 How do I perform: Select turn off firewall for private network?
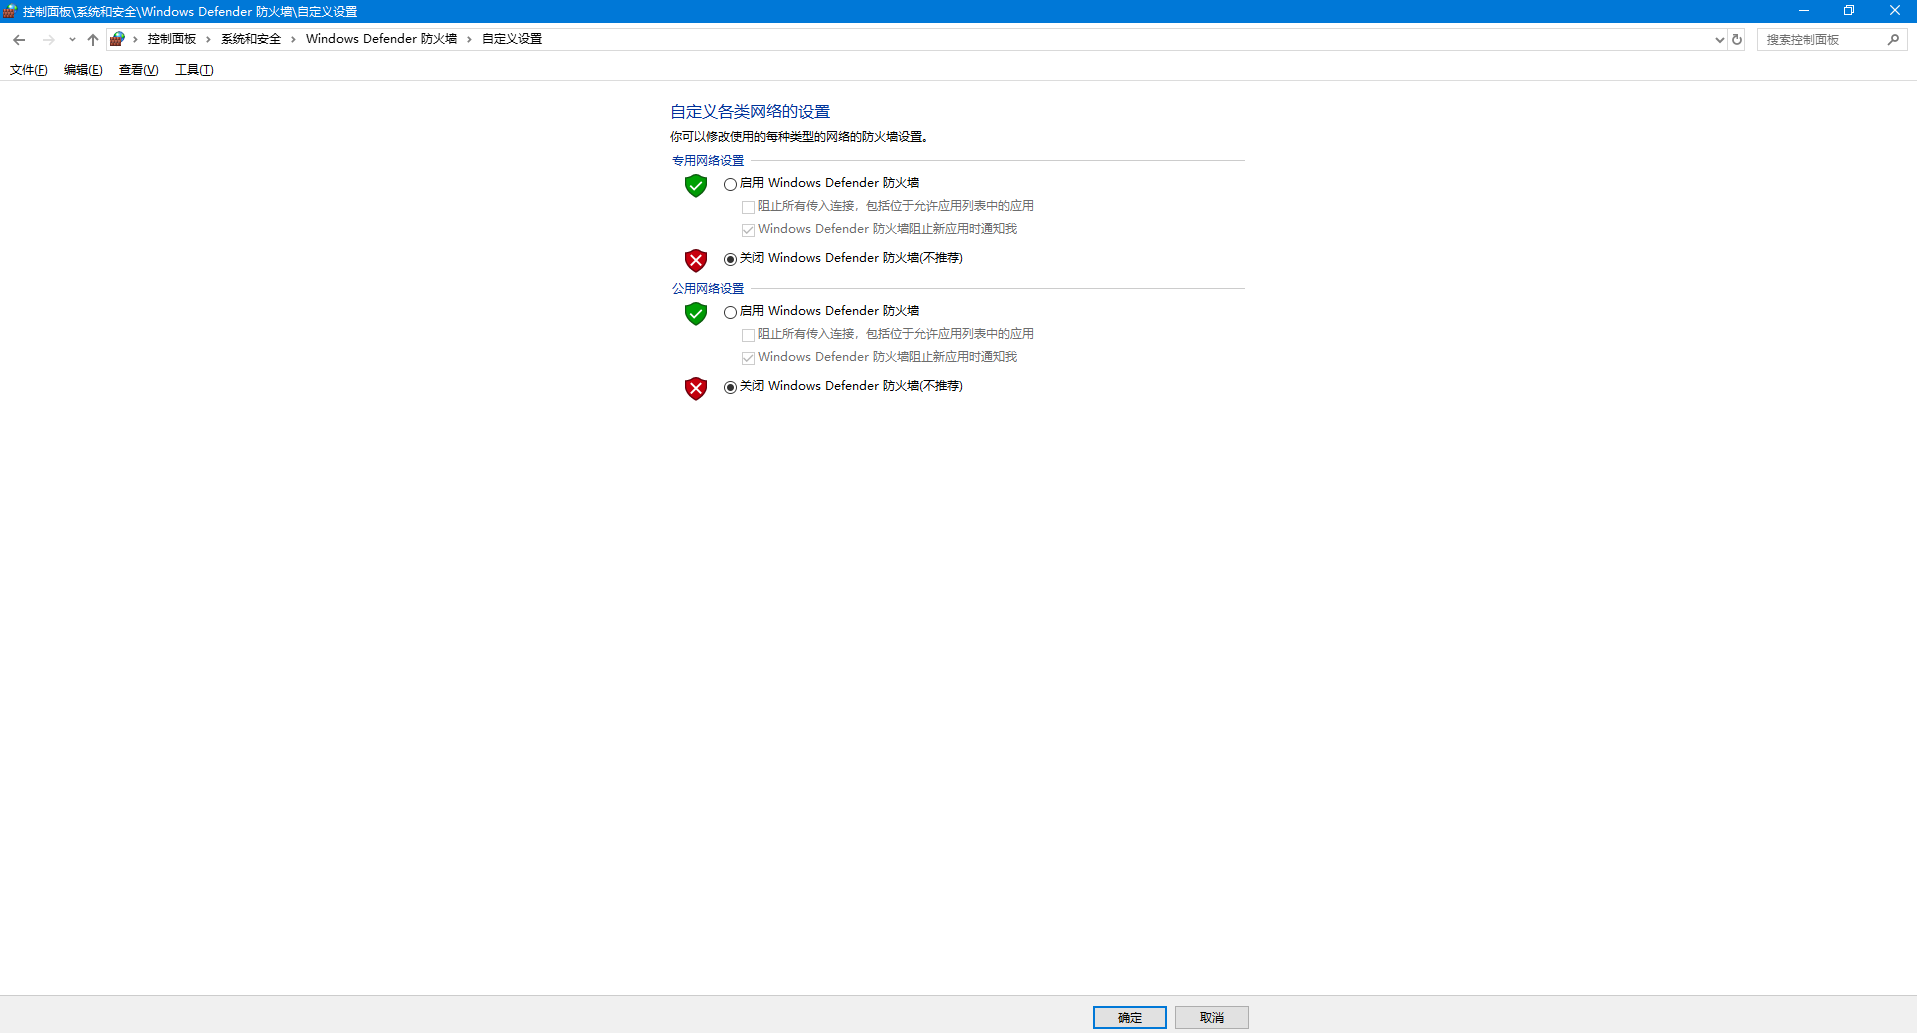pos(730,259)
